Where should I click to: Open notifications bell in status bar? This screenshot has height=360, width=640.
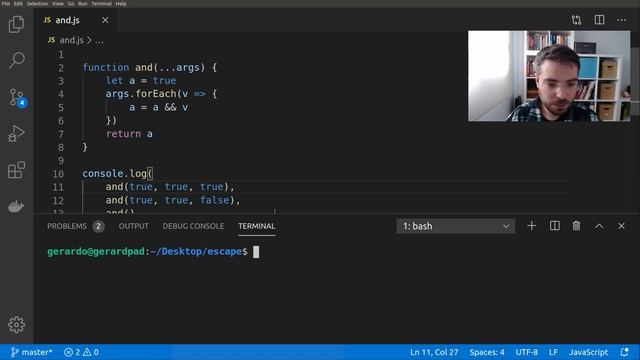(624, 352)
